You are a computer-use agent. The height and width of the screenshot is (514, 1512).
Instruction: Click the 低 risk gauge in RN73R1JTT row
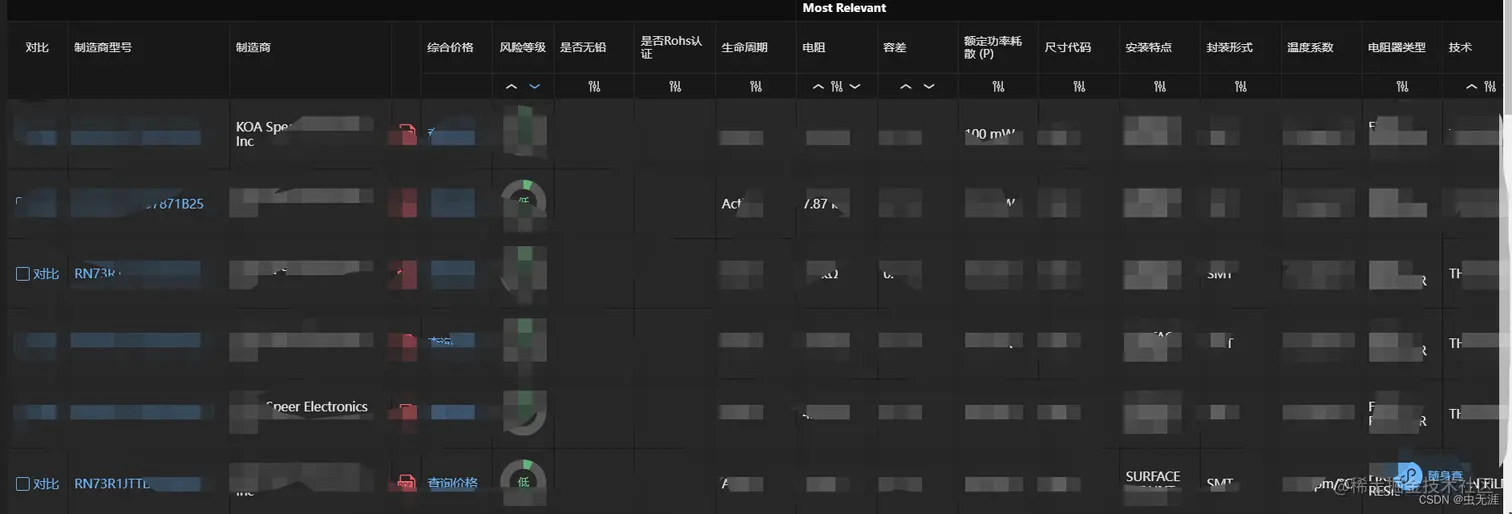coord(524,481)
